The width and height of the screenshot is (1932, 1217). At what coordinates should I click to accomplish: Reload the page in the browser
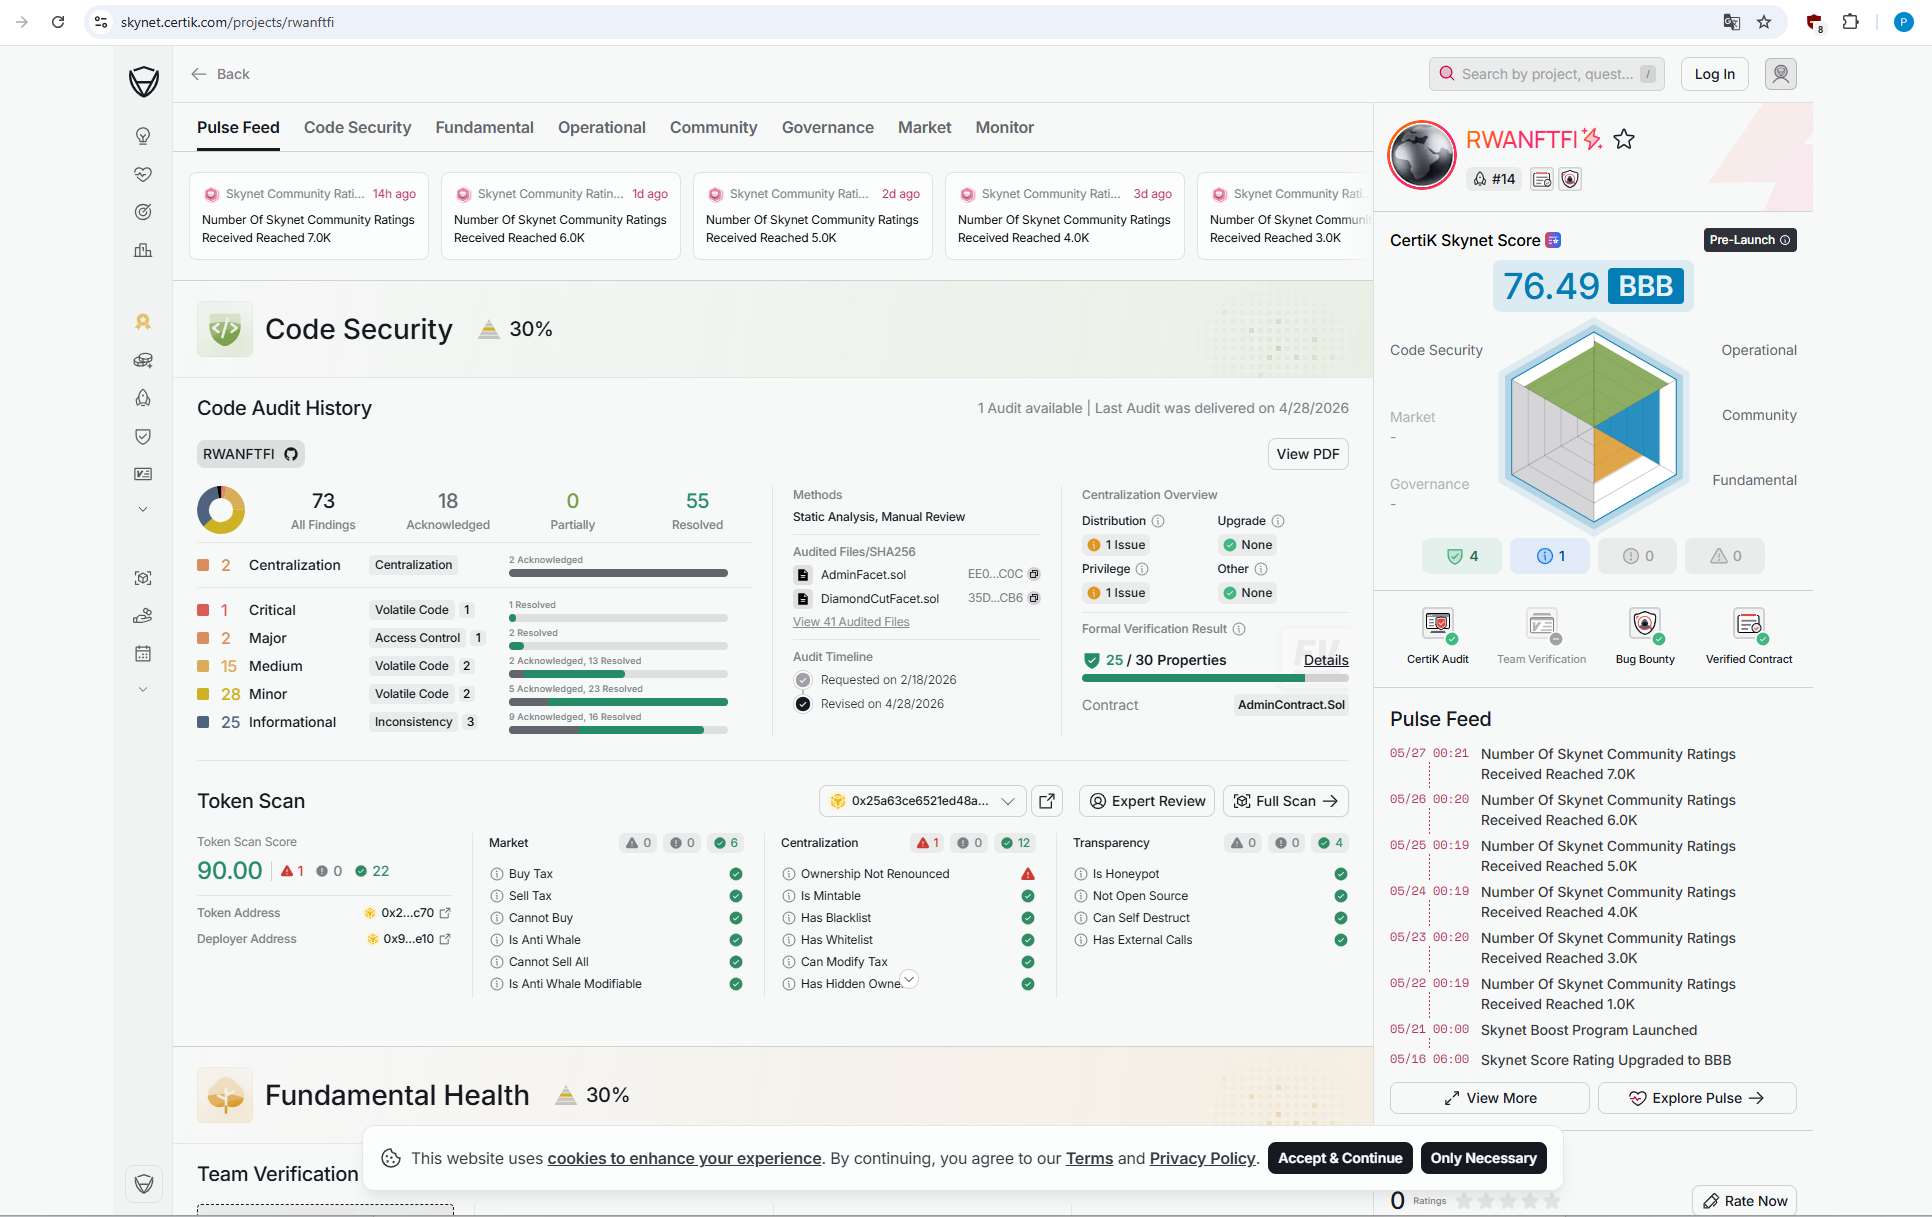58,22
